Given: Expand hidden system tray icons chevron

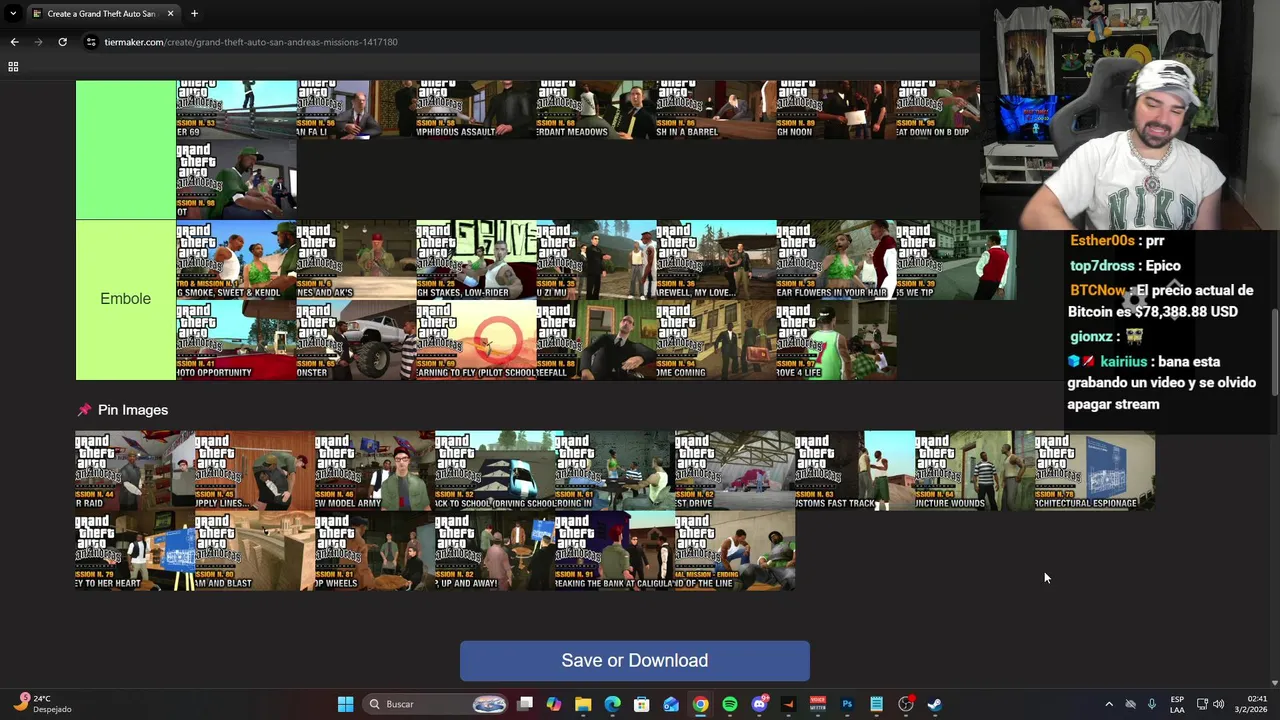Looking at the screenshot, I should coord(1108,704).
